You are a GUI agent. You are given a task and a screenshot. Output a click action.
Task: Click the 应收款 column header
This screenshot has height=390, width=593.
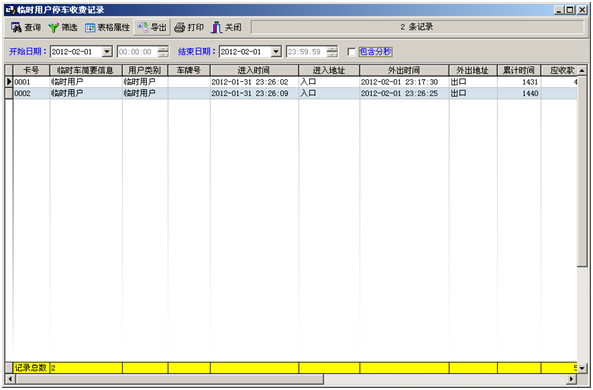point(559,70)
